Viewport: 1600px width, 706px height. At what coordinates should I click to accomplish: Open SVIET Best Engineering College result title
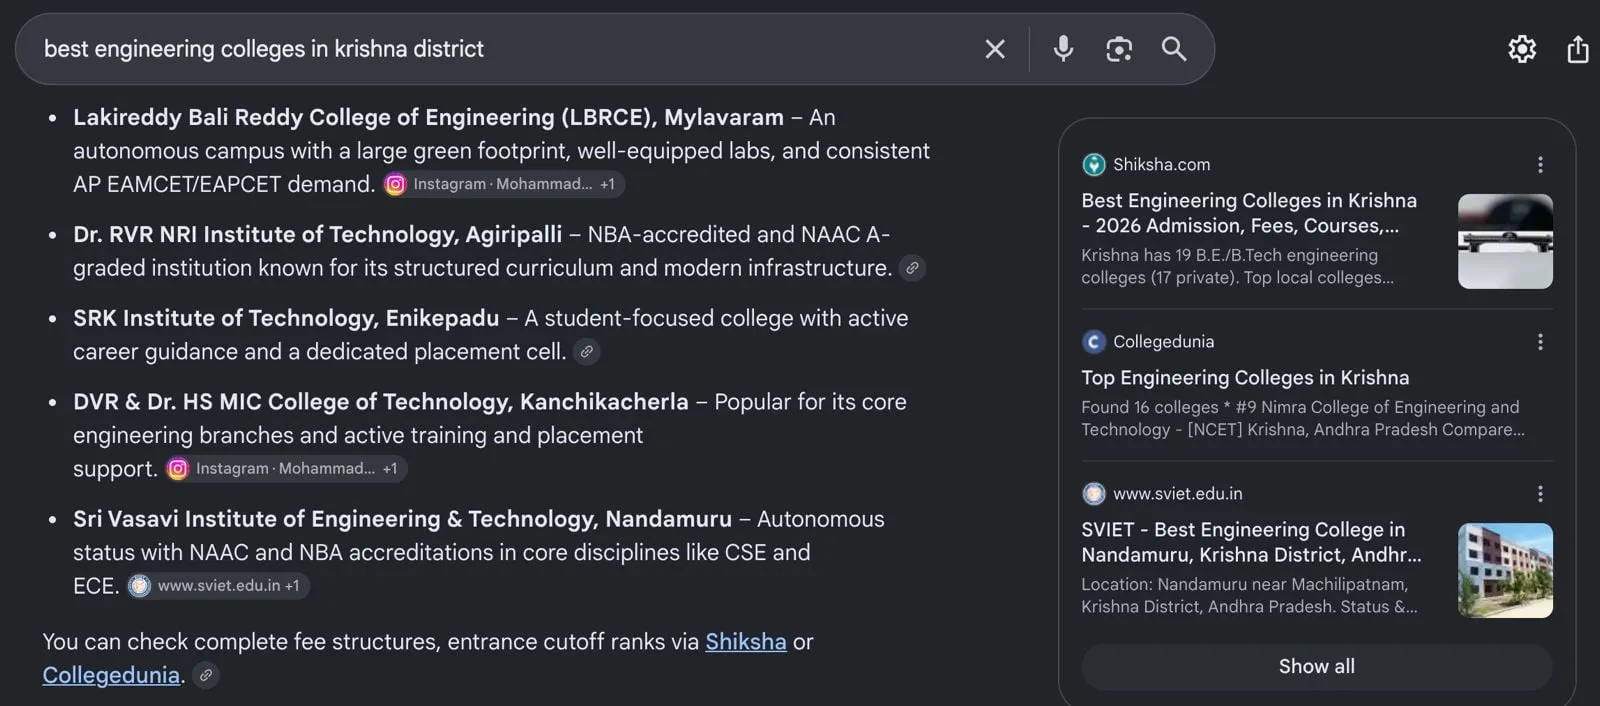(x=1251, y=542)
